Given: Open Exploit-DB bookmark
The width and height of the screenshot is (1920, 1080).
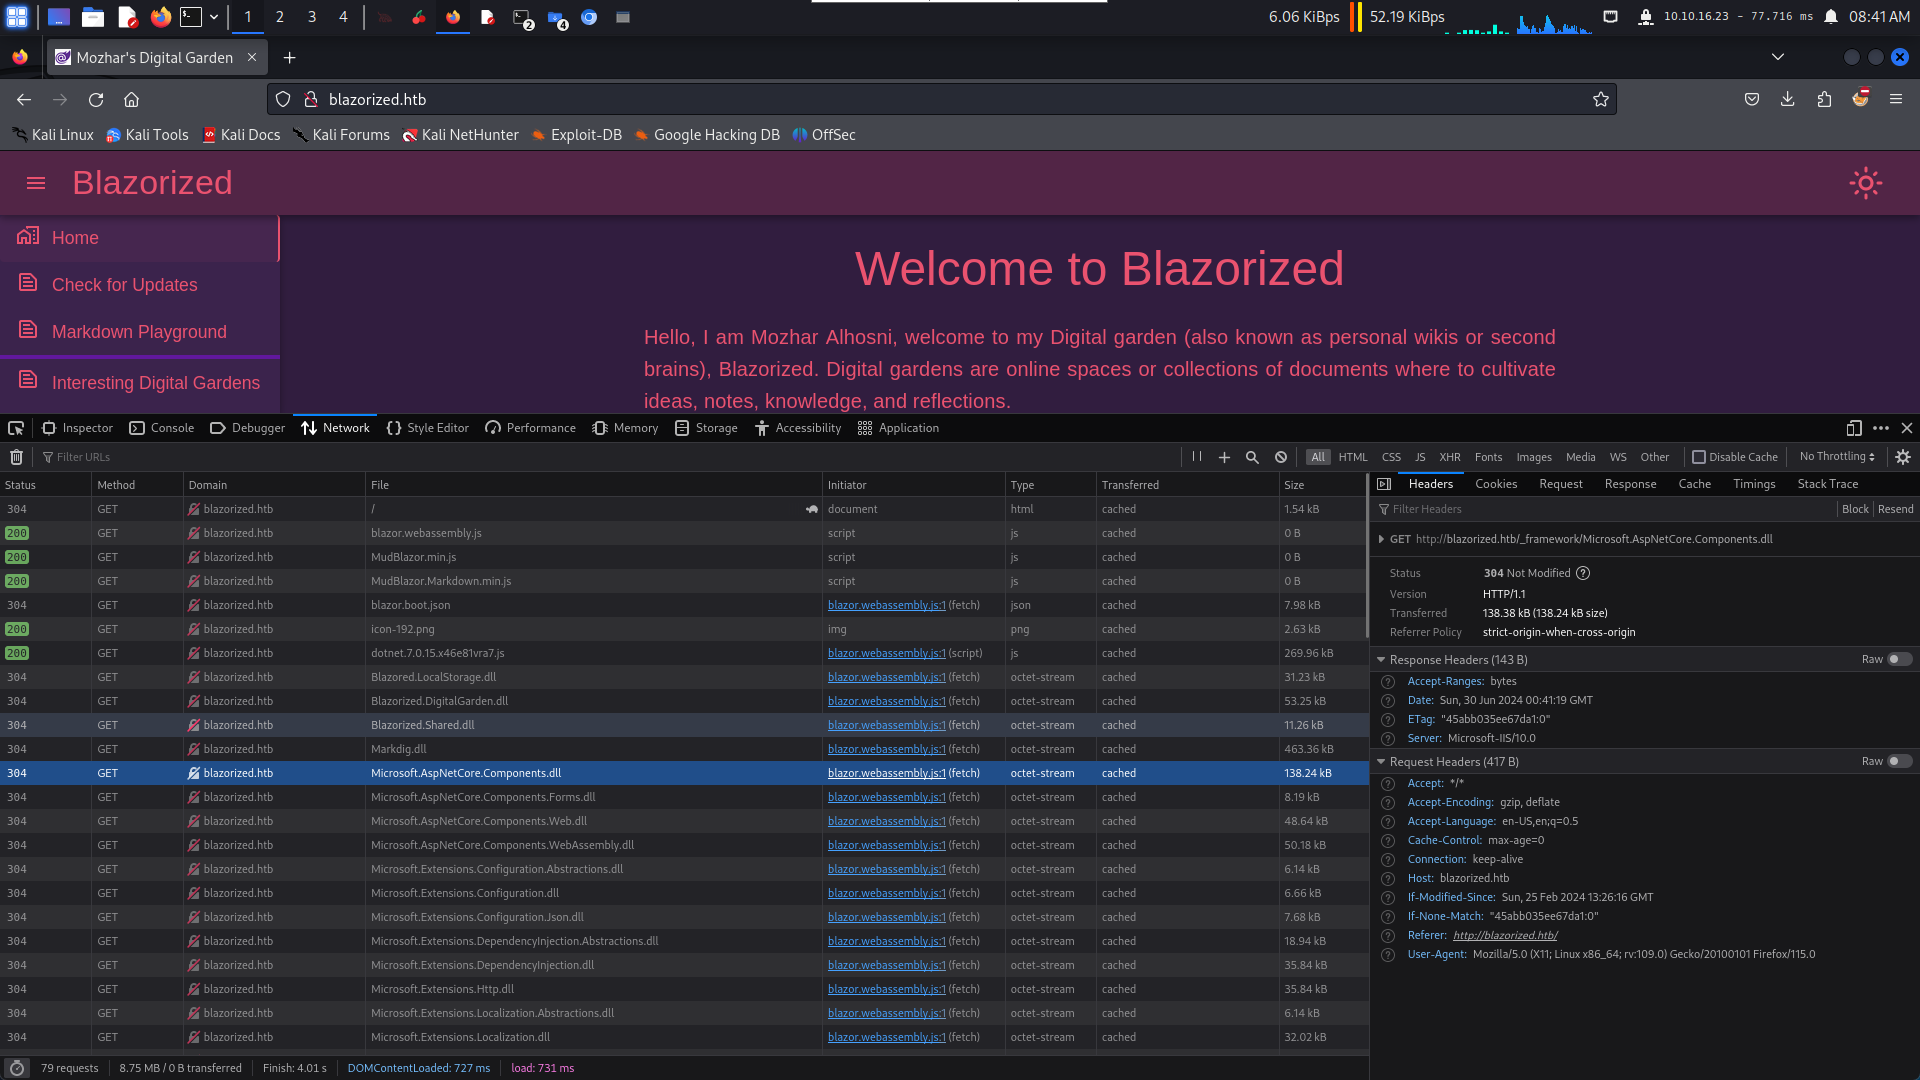Looking at the screenshot, I should 576,135.
